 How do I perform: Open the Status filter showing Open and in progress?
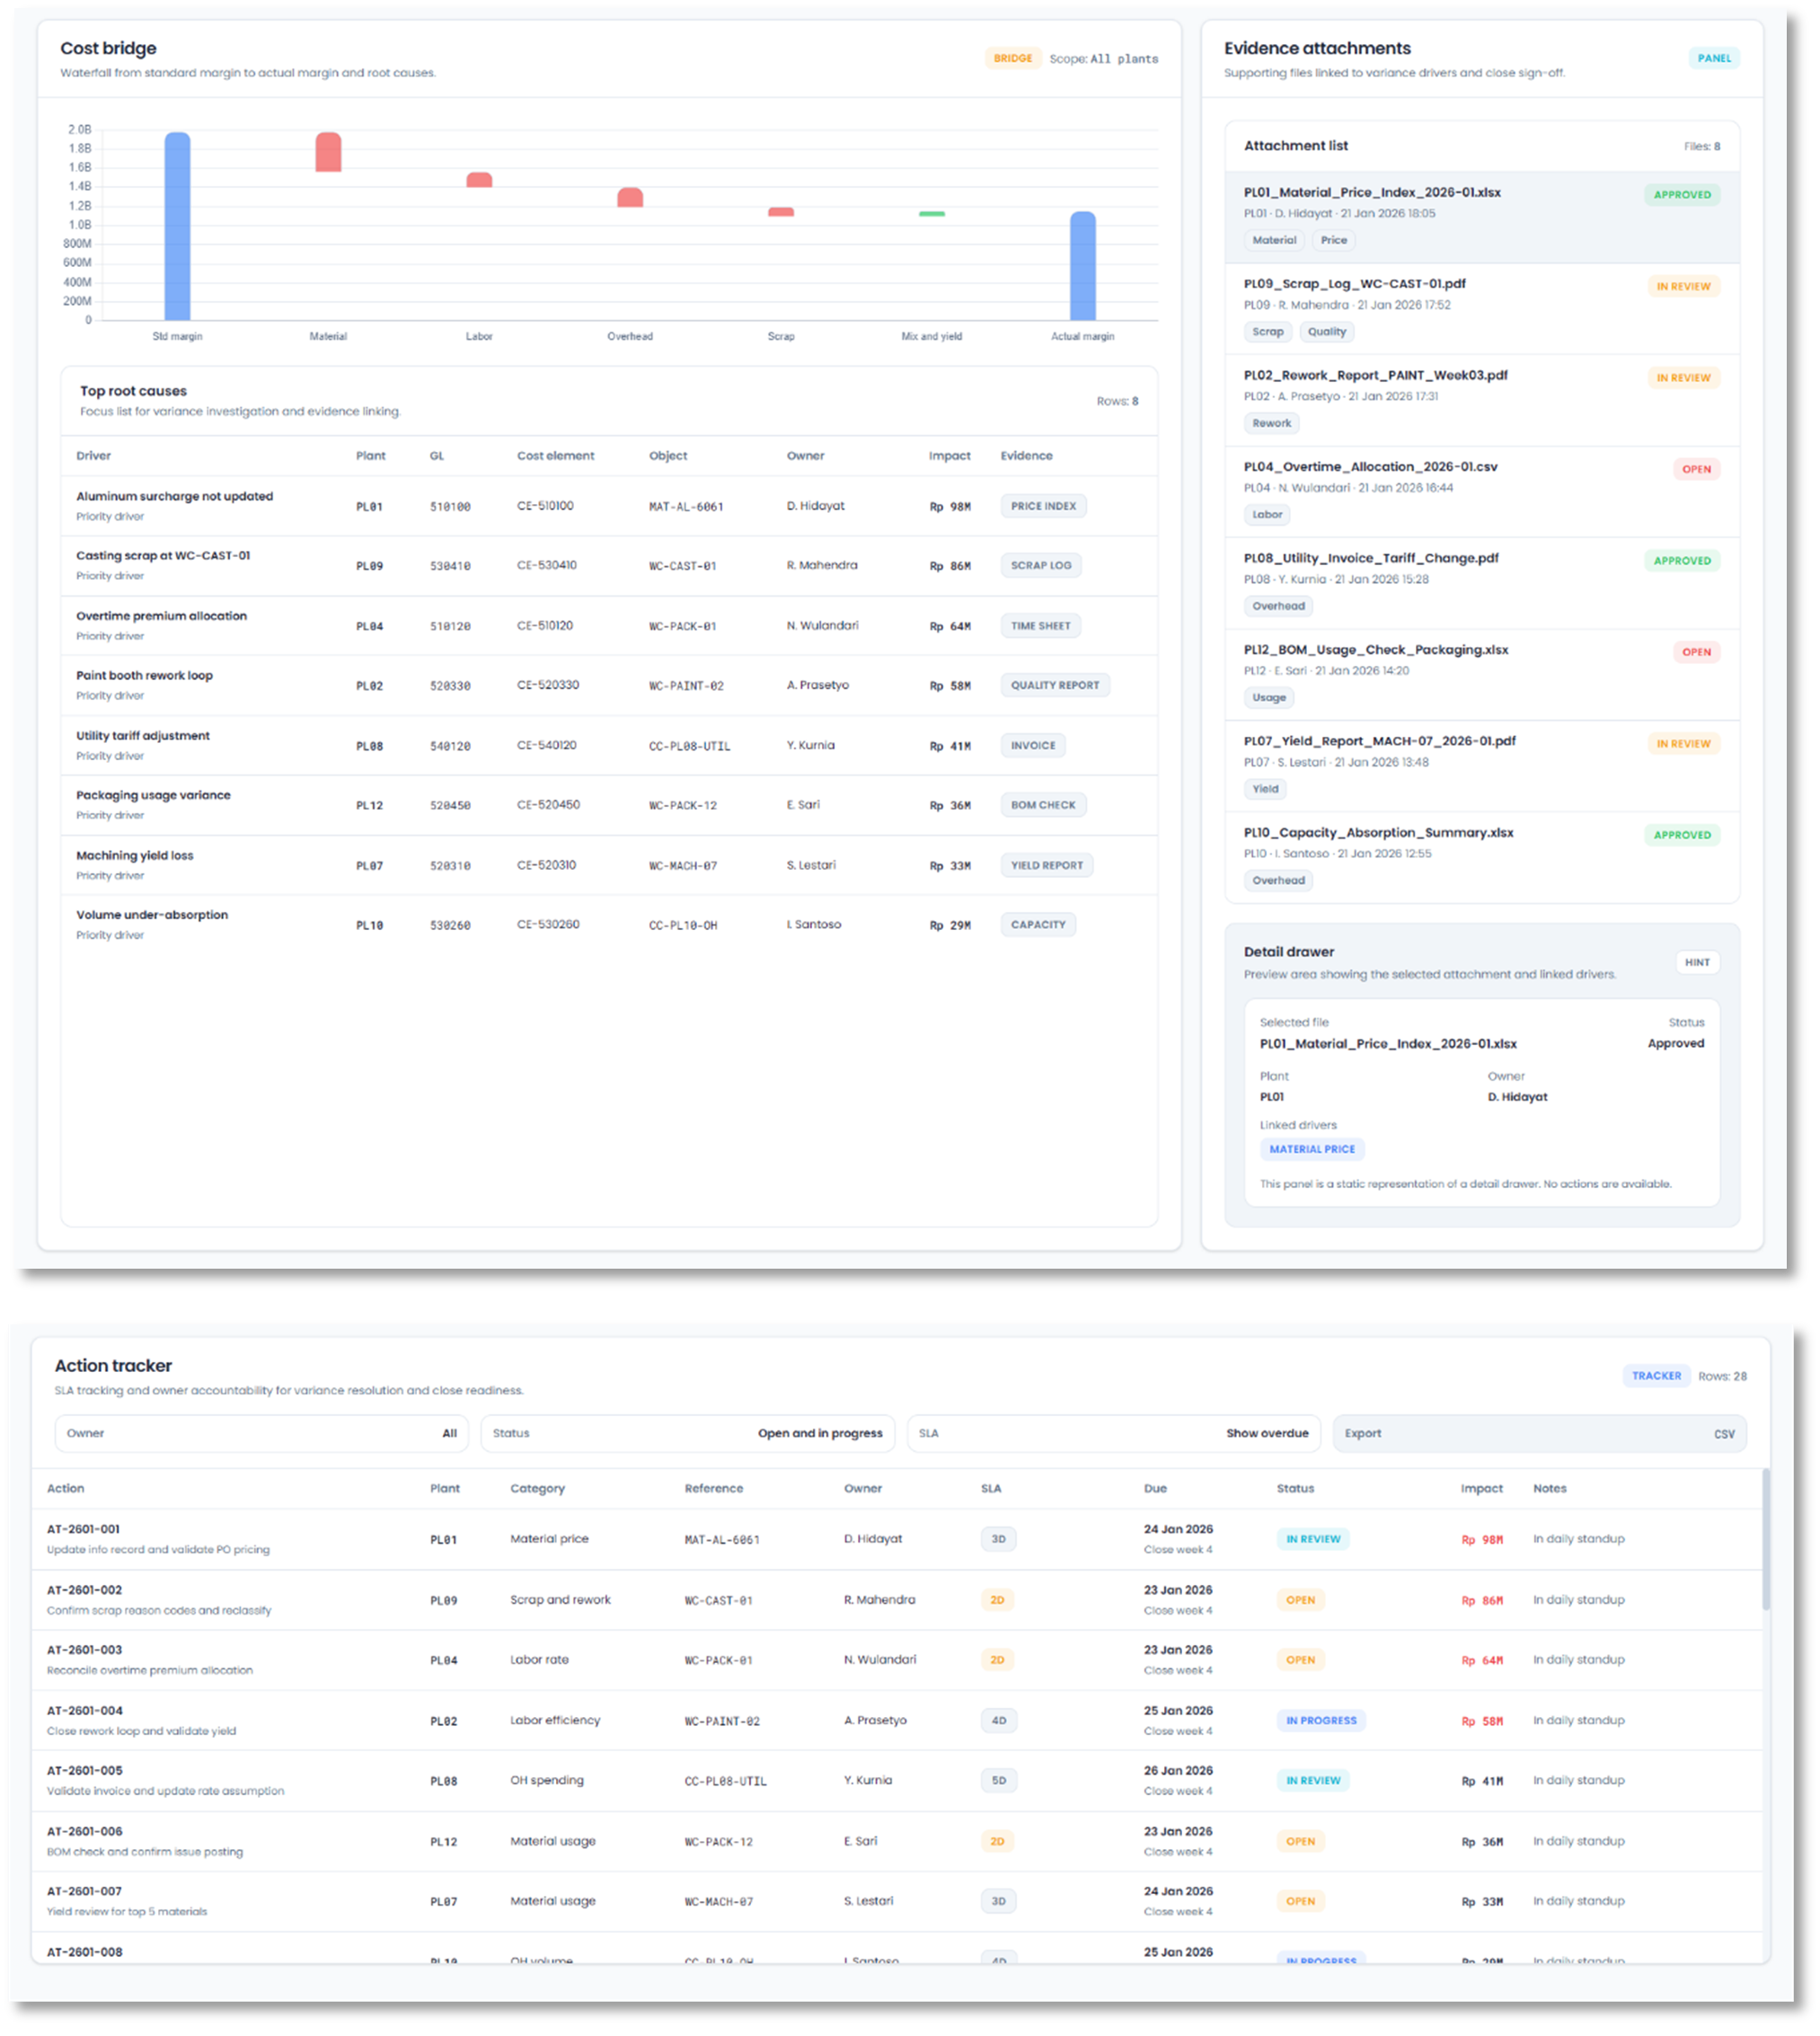(x=686, y=1433)
